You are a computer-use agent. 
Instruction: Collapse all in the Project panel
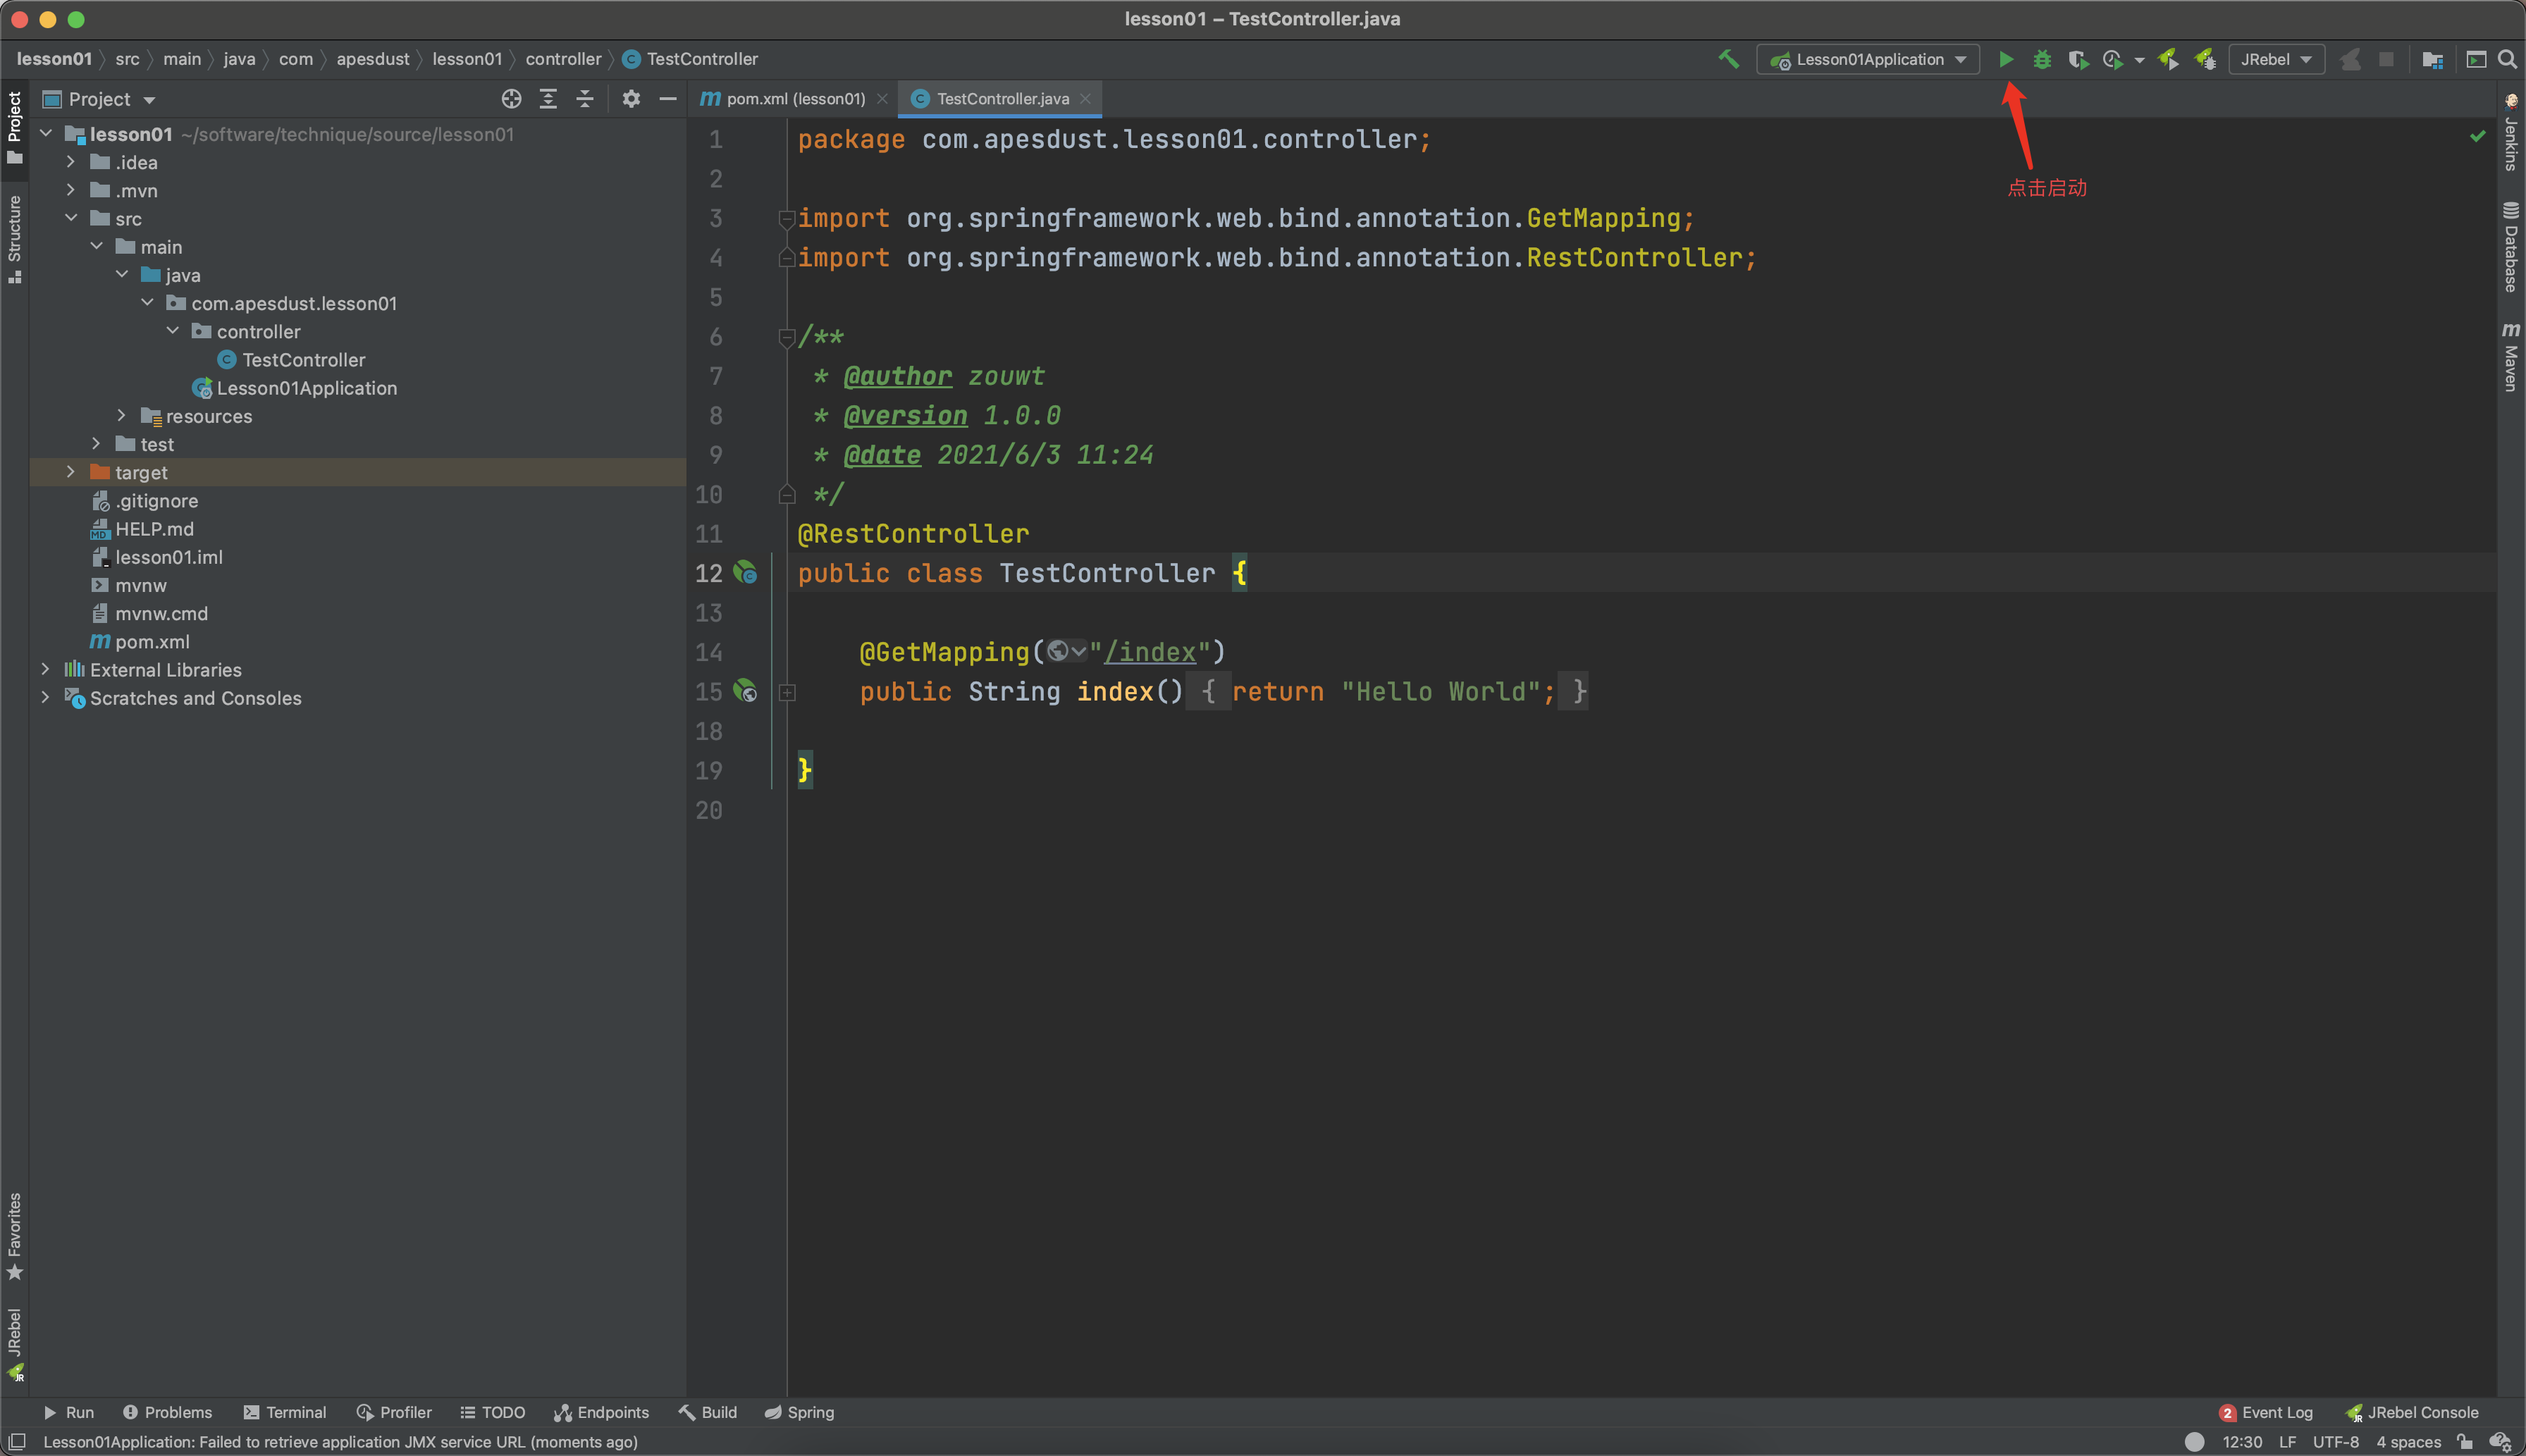coord(585,99)
